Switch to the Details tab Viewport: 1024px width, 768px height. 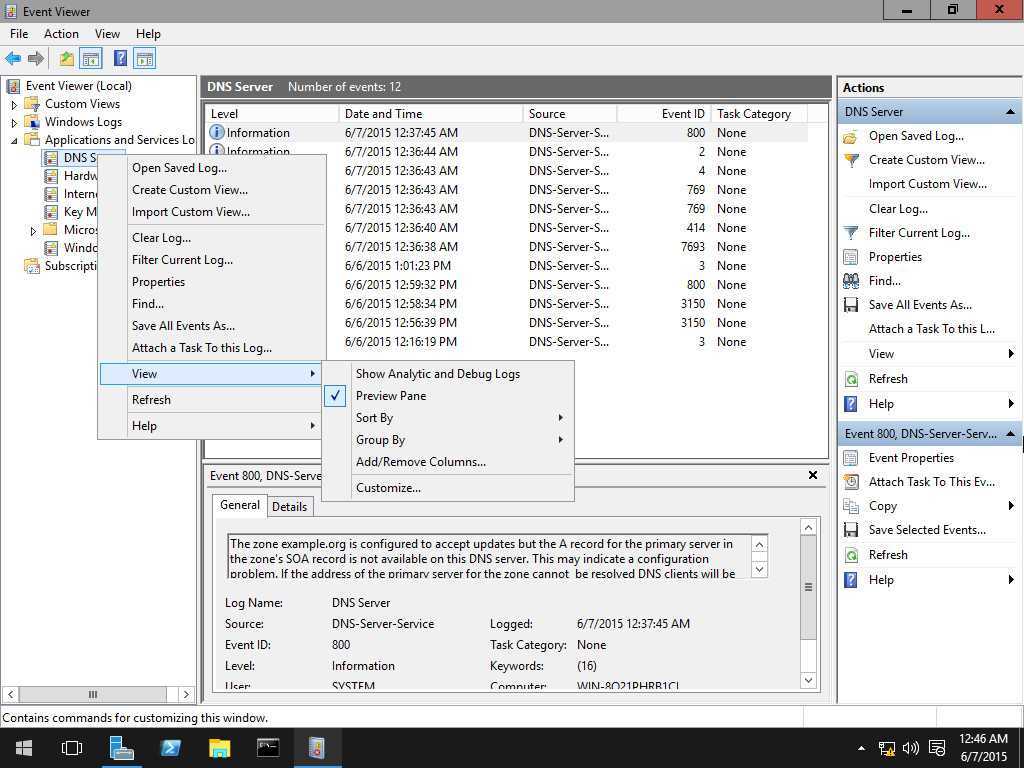(x=289, y=507)
